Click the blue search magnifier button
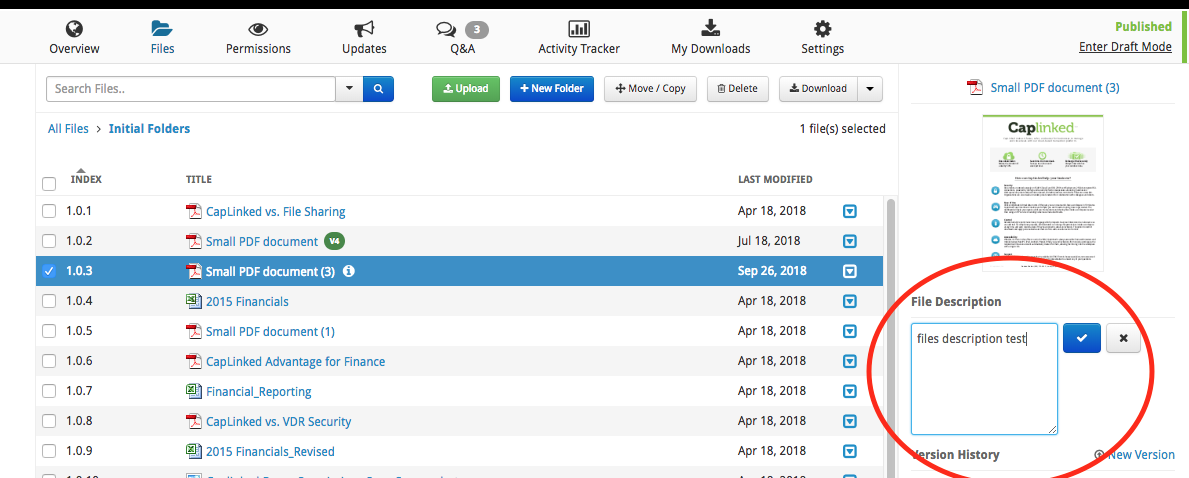The image size is (1189, 478). coord(378,89)
